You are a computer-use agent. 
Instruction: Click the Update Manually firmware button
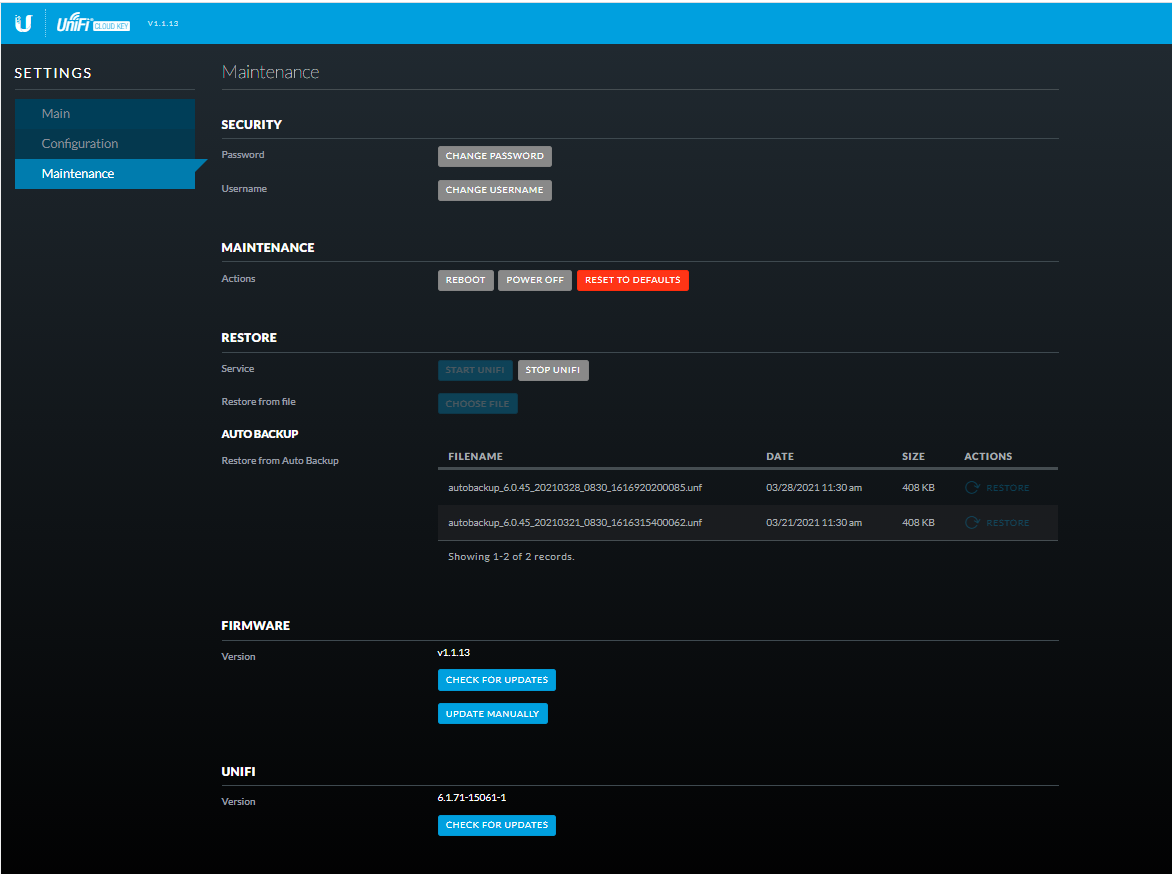click(x=492, y=714)
